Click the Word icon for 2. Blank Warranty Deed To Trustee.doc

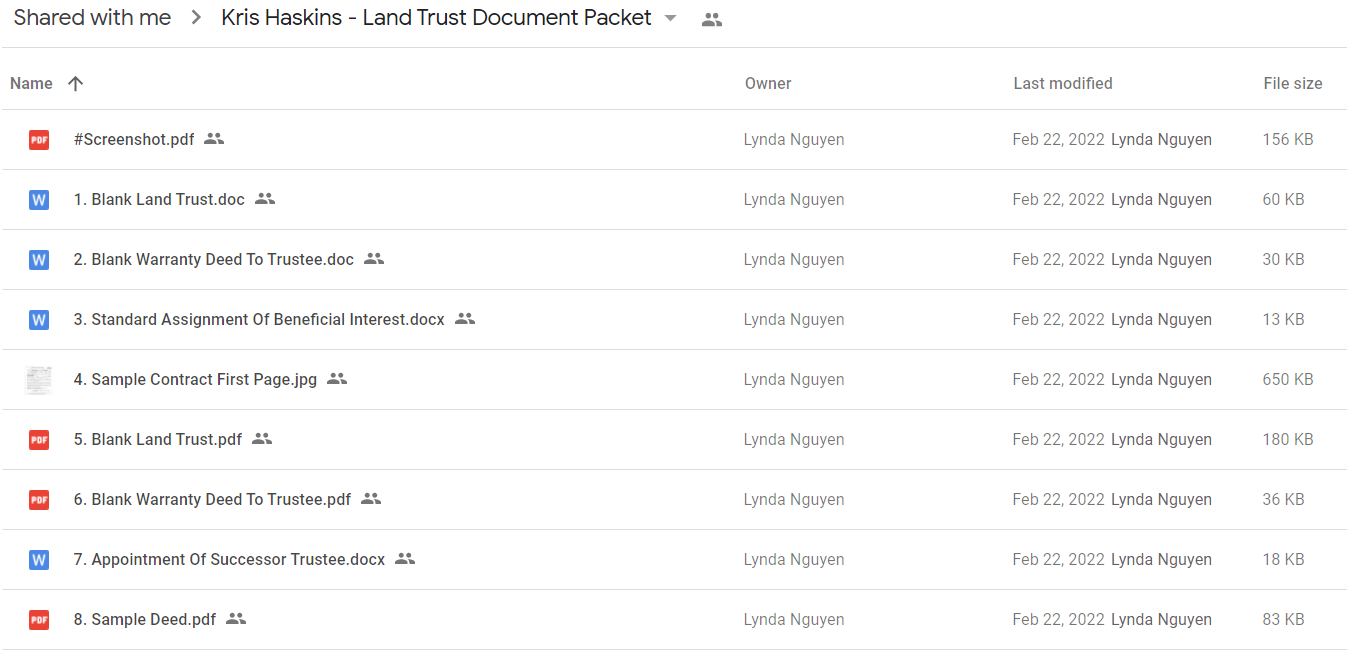(39, 260)
